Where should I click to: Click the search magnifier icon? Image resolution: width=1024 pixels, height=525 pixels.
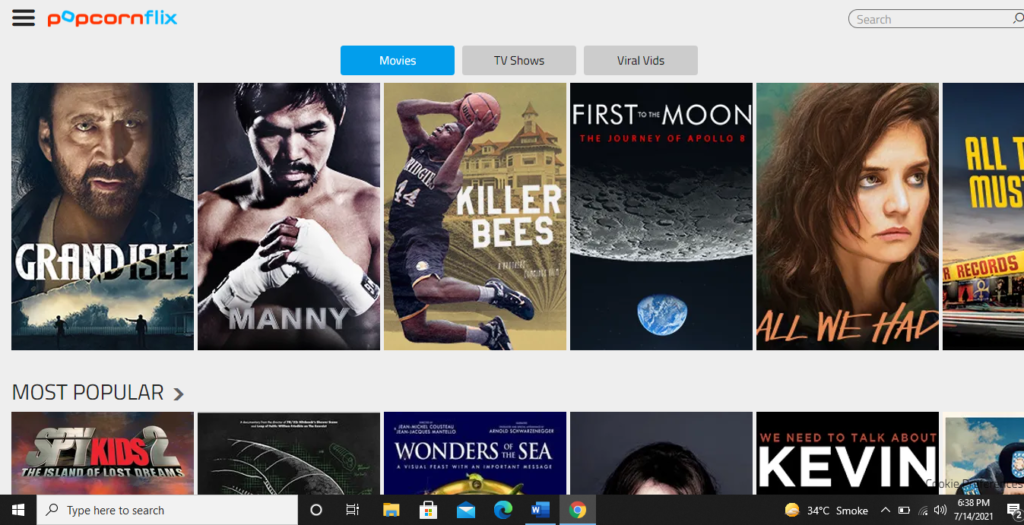(1017, 19)
